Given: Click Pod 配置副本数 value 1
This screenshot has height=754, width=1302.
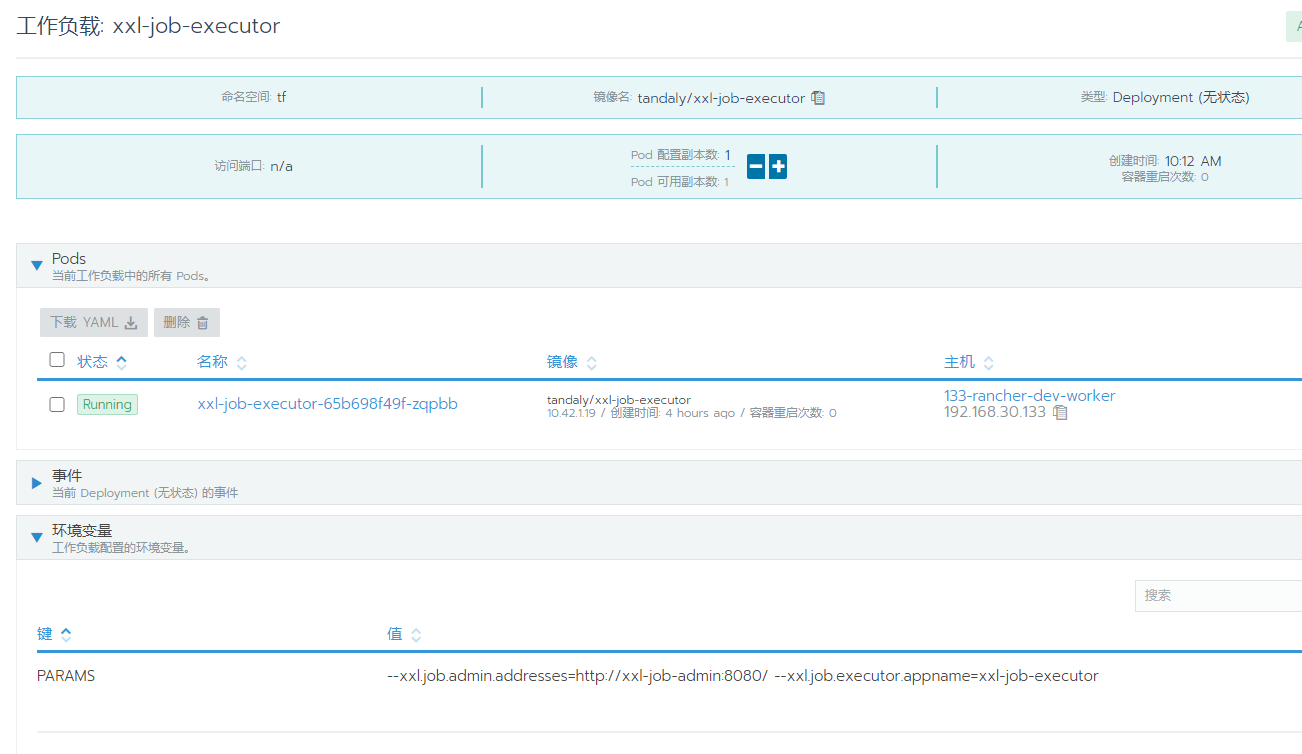Looking at the screenshot, I should pos(728,155).
